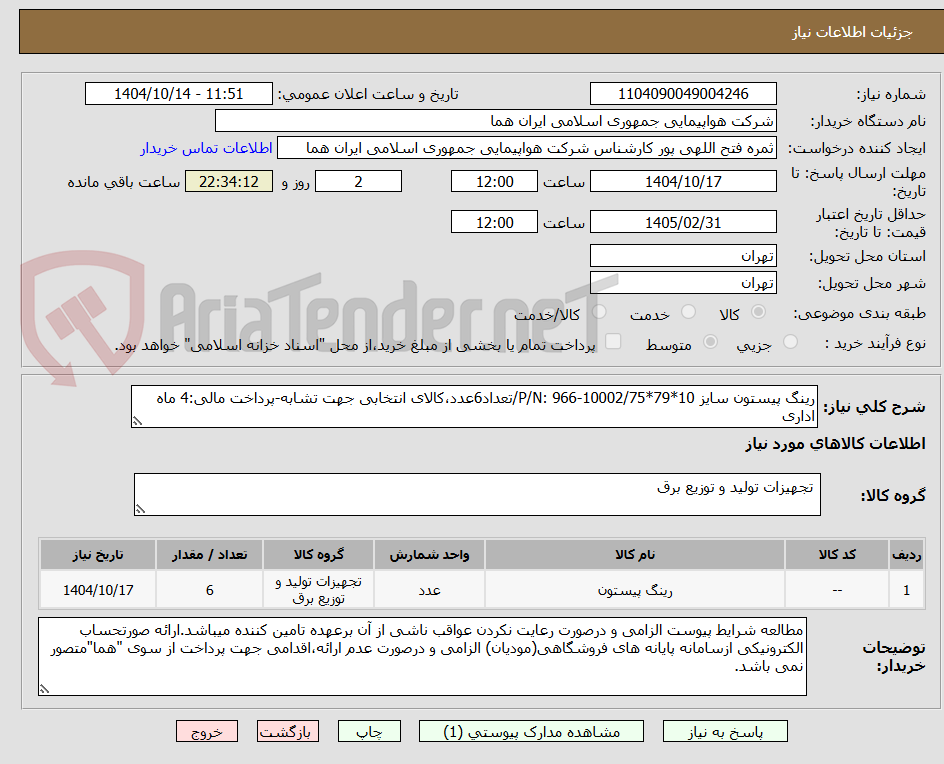Click the تهران province field
Viewport: 944px width, 764px height.
(683, 255)
